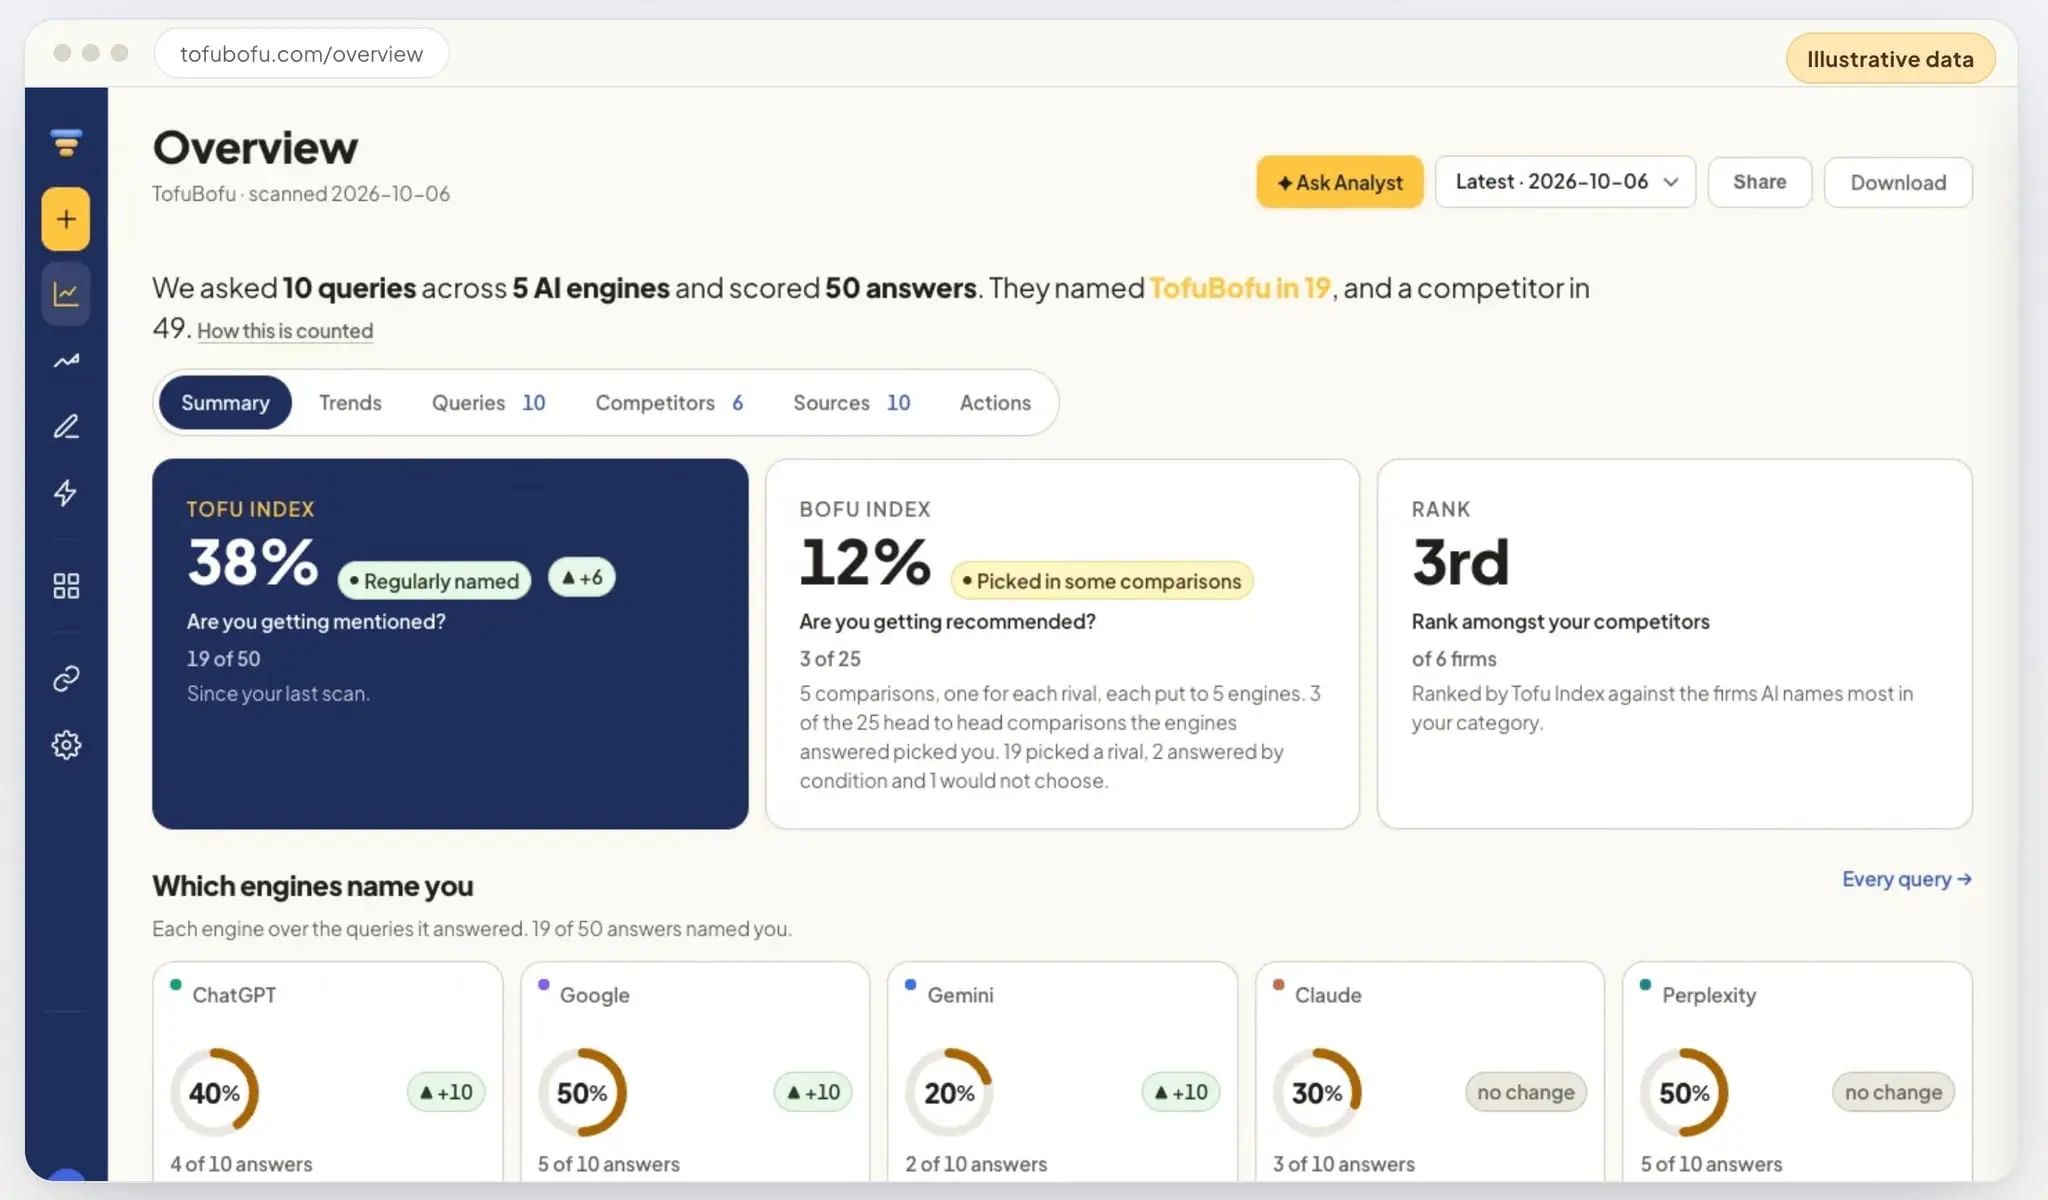The image size is (2048, 1200).
Task: Click the yellow plus button in the sidebar
Action: pyautogui.click(x=66, y=219)
